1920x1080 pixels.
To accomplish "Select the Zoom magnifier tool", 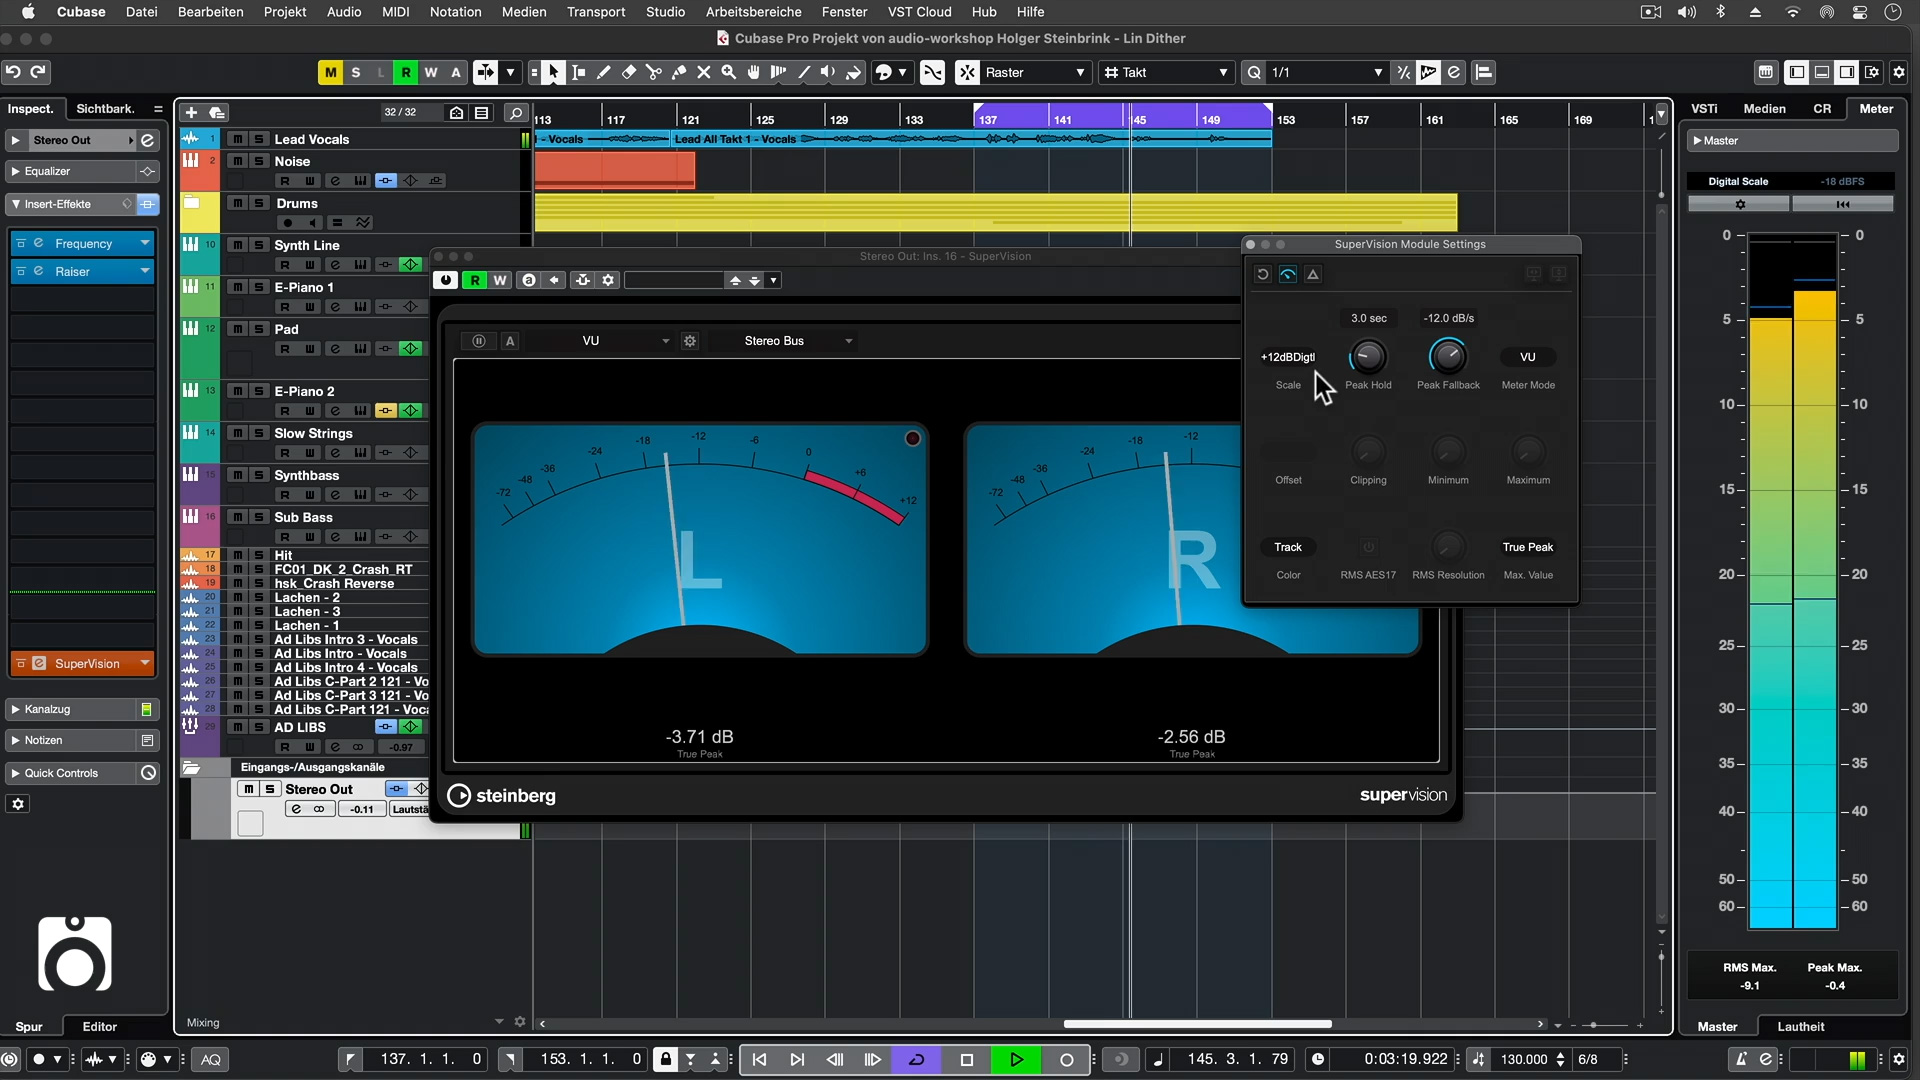I will tap(729, 72).
